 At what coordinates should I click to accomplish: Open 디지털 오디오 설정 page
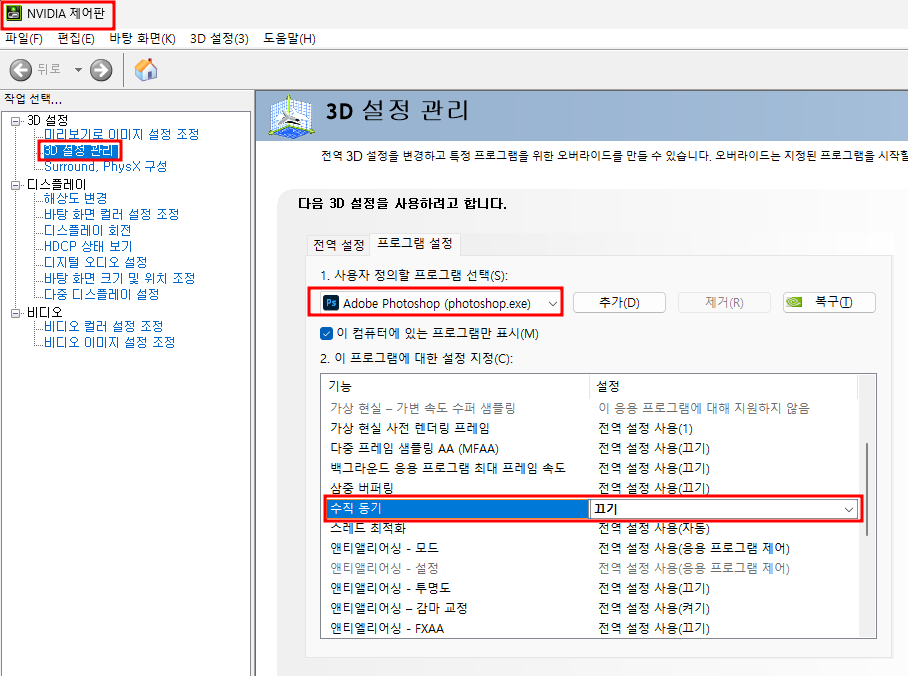tap(96, 262)
